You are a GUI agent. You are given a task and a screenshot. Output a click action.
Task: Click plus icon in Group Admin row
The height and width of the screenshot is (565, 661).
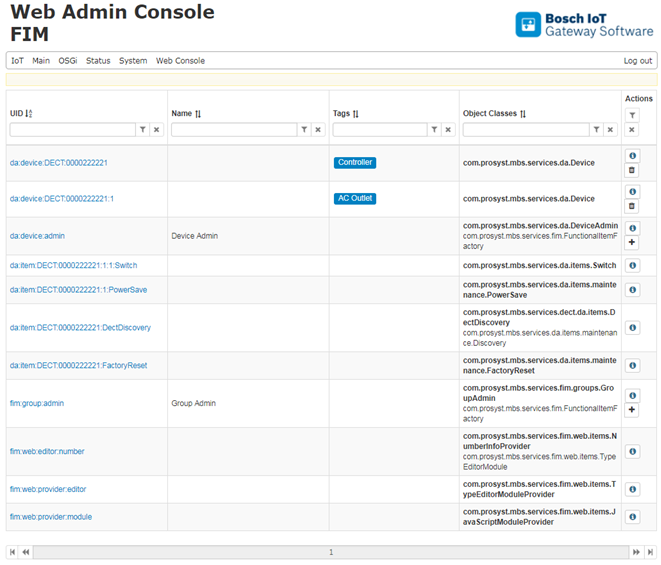coord(632,410)
